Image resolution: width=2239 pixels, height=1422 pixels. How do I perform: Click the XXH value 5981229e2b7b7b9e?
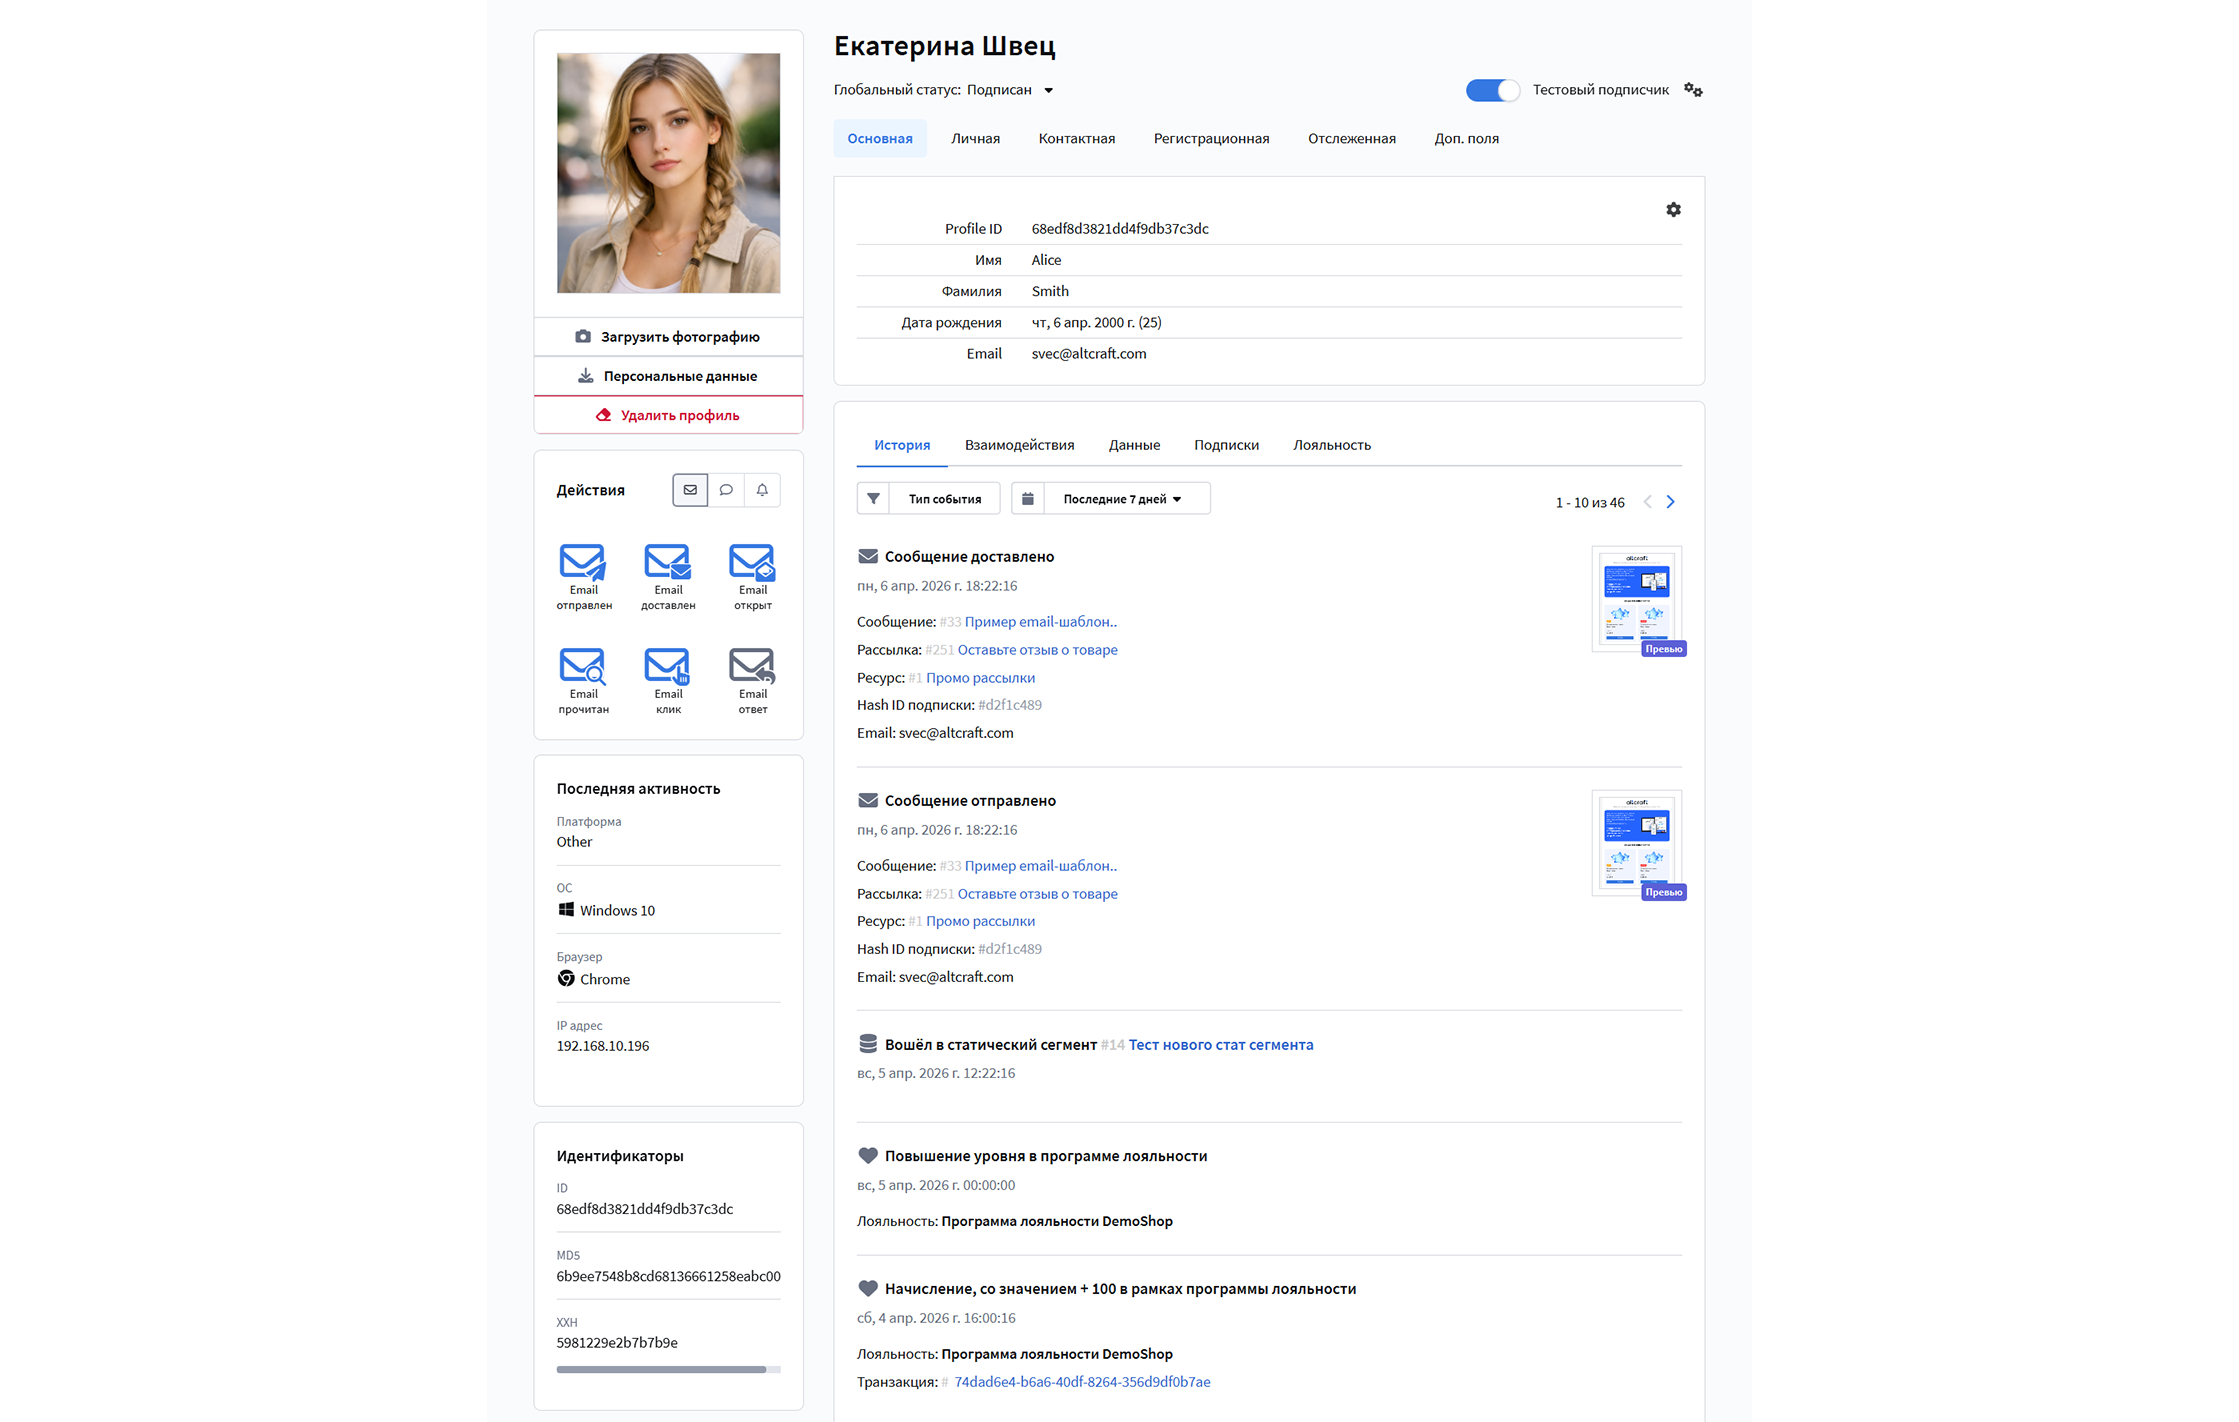point(617,1343)
